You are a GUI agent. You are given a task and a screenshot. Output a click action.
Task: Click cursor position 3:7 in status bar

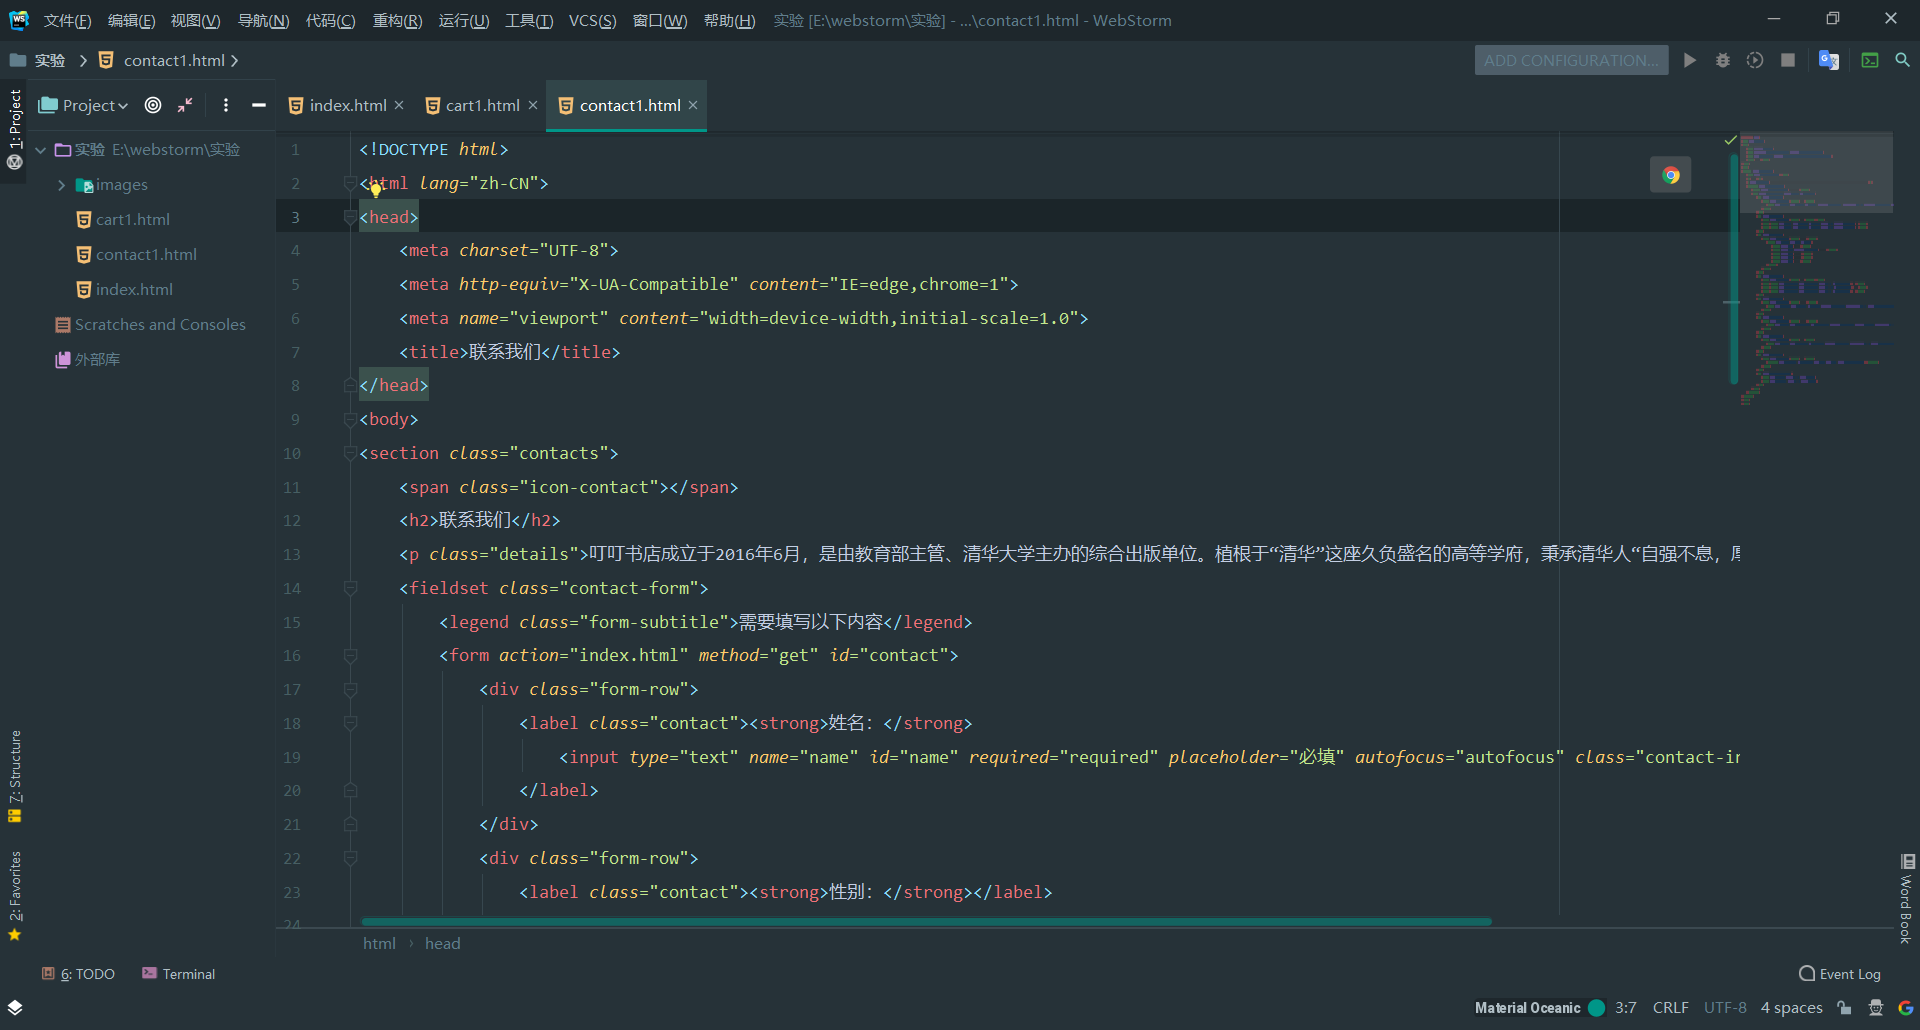(x=1625, y=1008)
